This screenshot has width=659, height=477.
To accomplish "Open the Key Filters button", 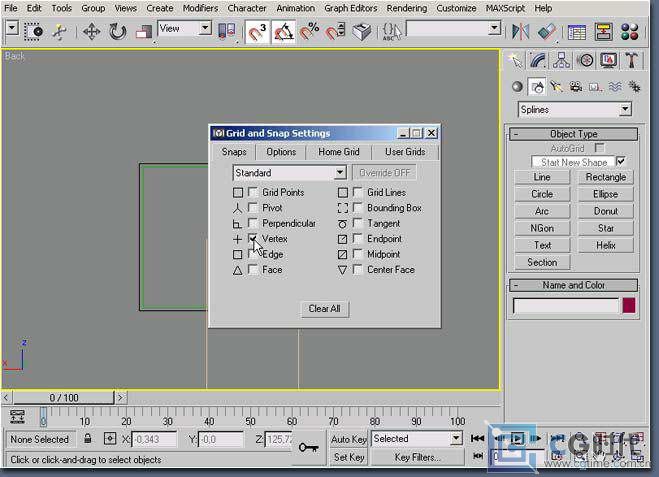I will [x=417, y=457].
